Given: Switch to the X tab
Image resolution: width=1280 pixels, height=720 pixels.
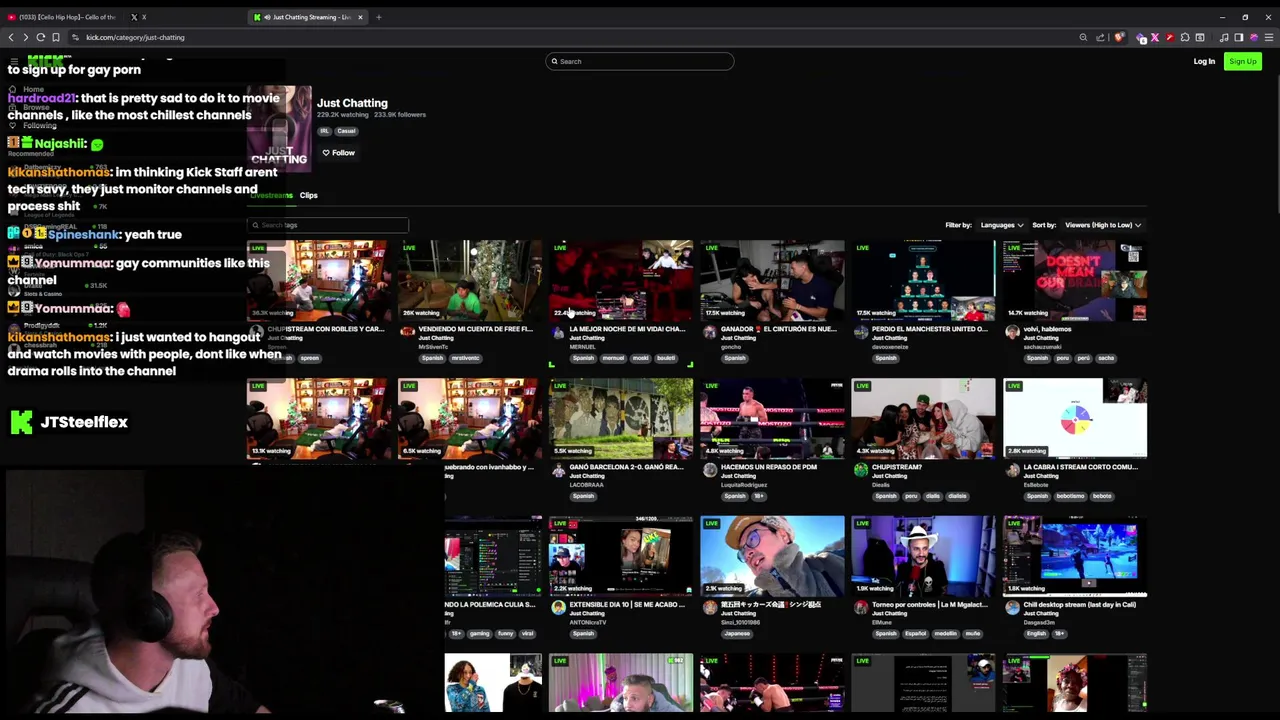Looking at the screenshot, I should tap(138, 17).
